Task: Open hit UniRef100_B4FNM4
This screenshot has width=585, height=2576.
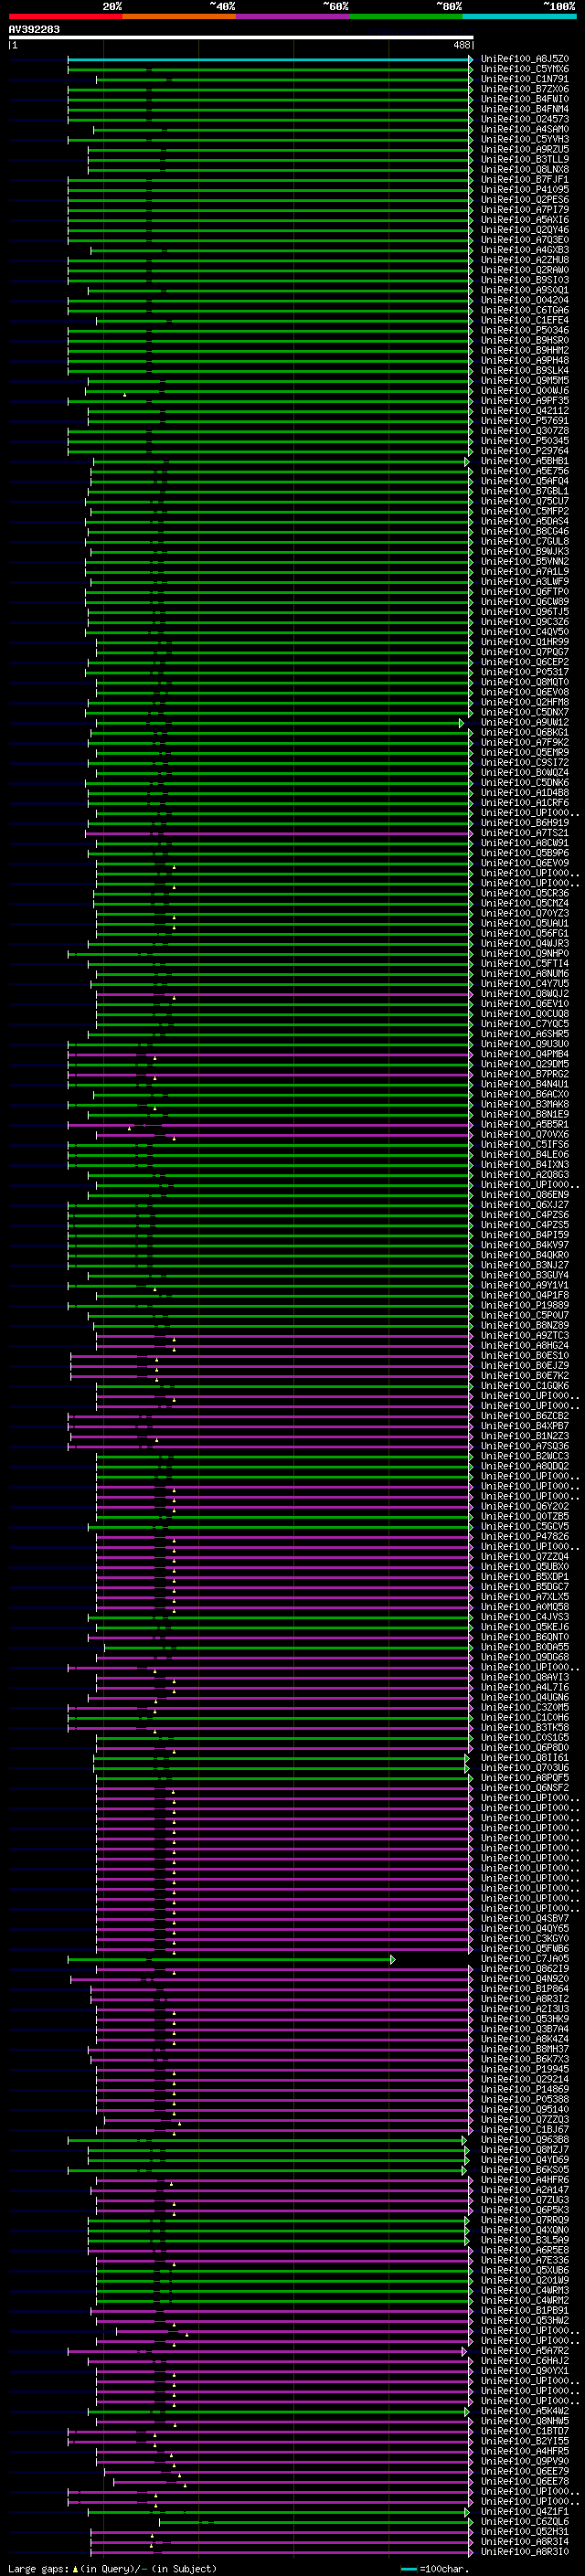Action: 524,109
